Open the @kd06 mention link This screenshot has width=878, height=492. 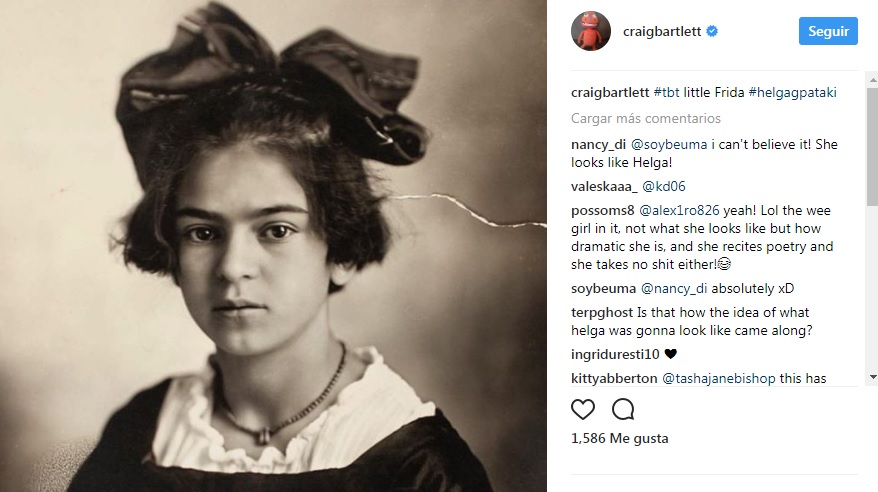[664, 186]
